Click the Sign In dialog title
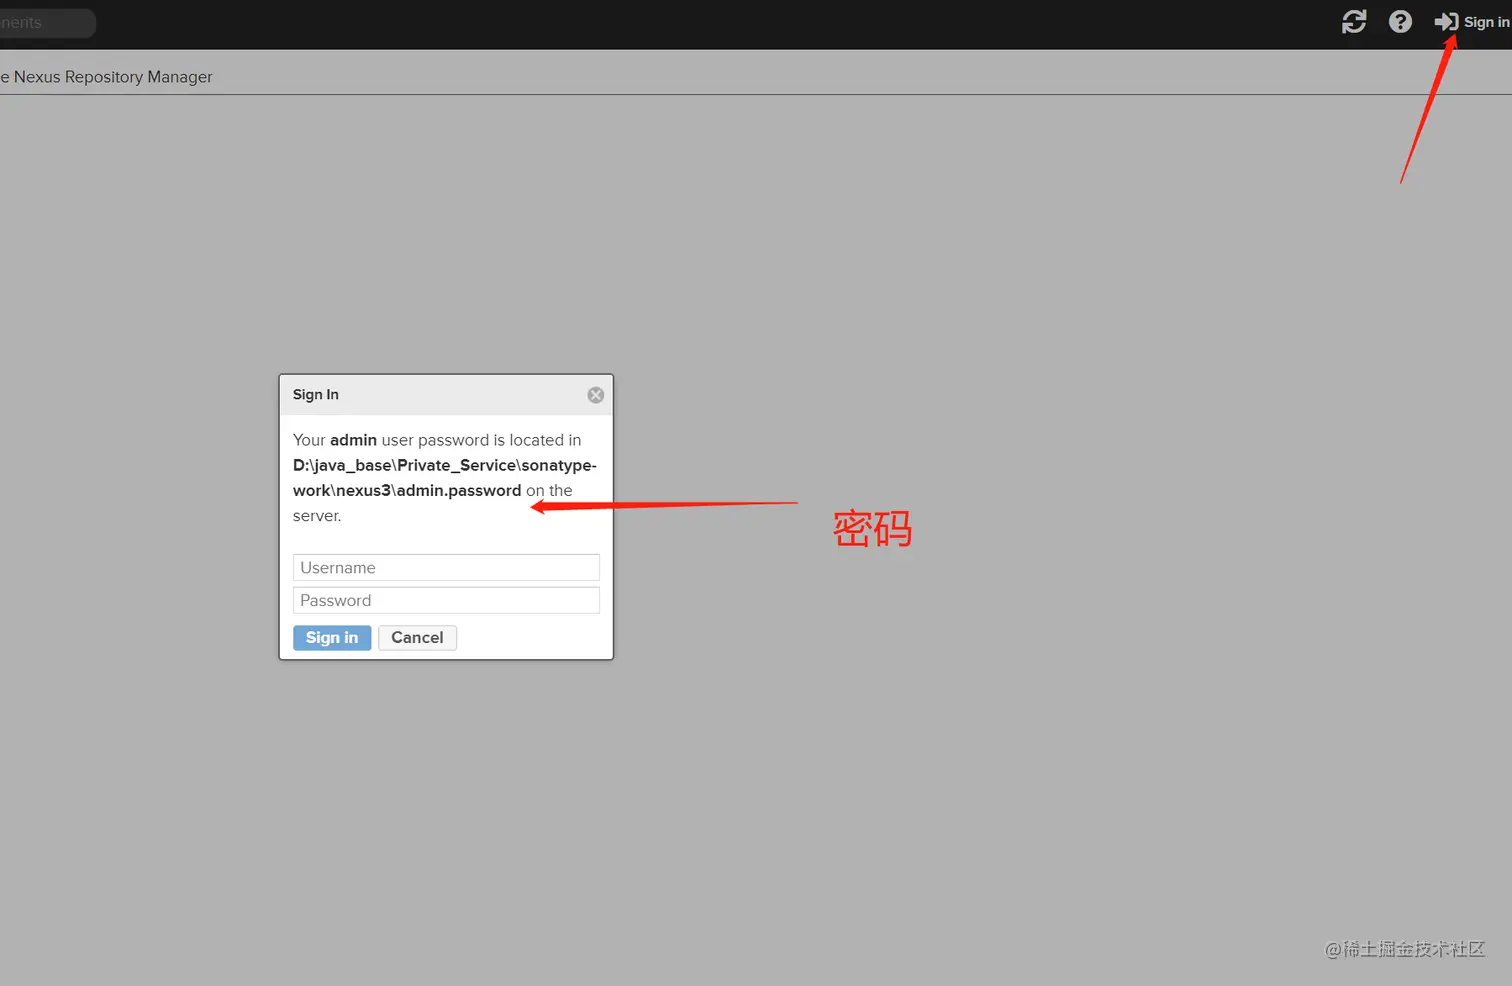This screenshot has height=986, width=1512. 316,395
